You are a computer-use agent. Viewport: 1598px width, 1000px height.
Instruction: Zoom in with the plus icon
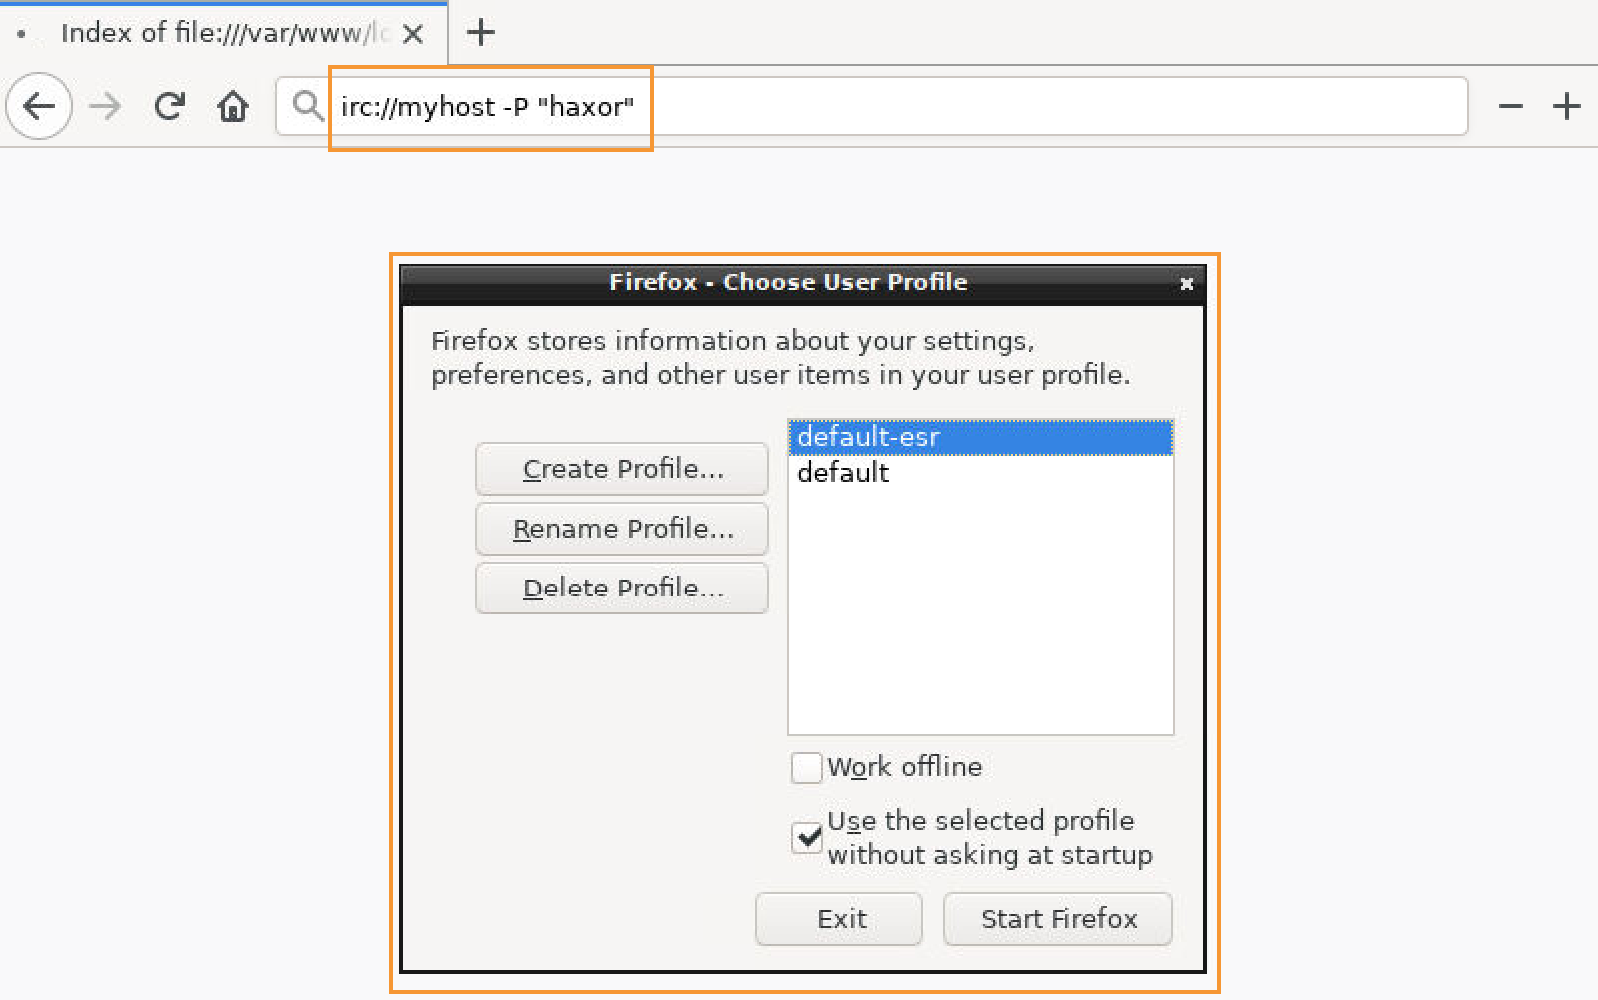pyautogui.click(x=1567, y=106)
